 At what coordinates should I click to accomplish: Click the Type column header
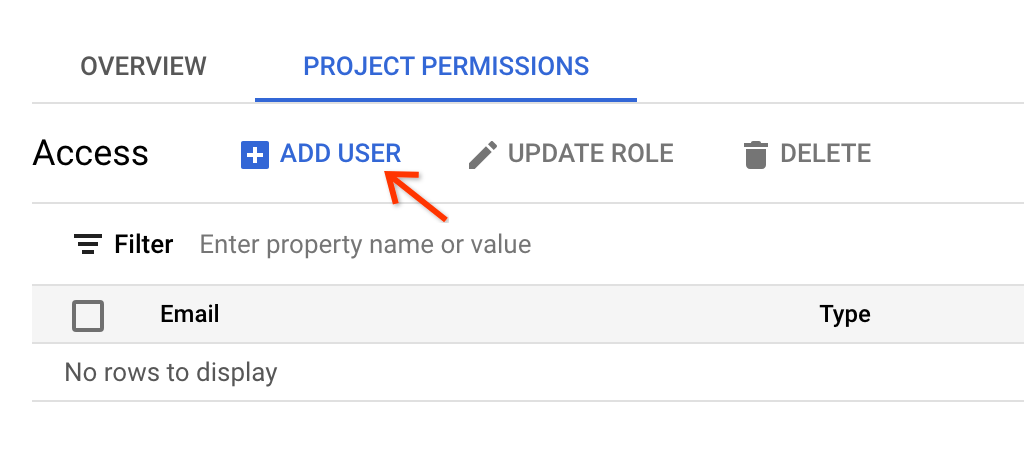point(845,314)
